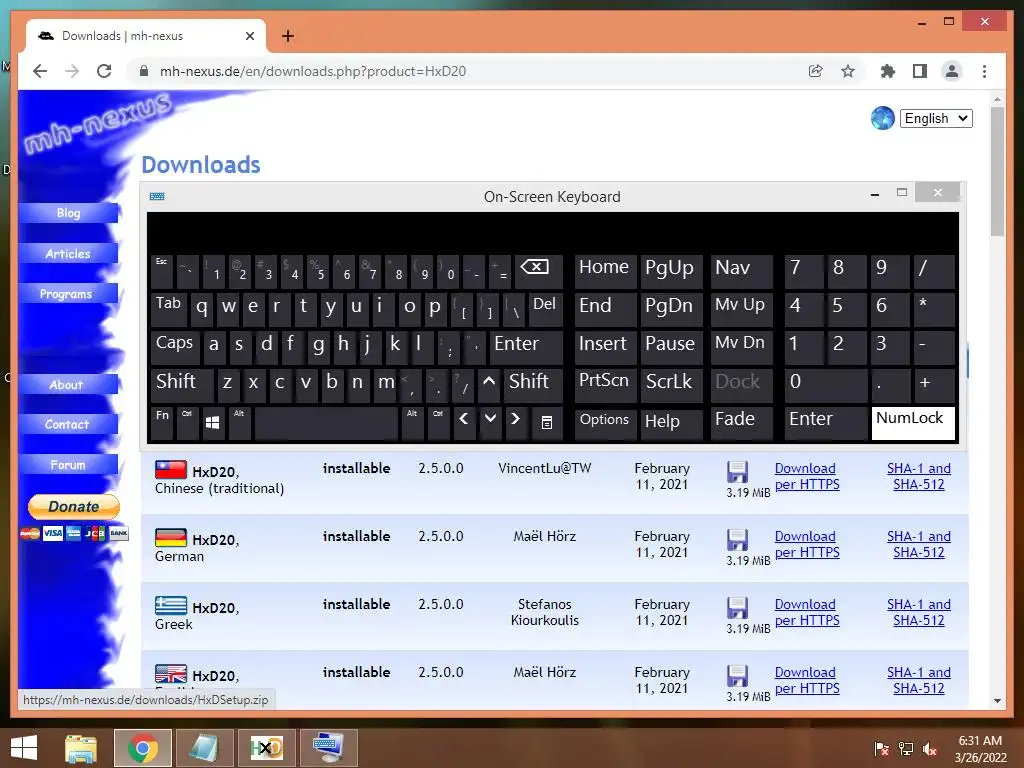The height and width of the screenshot is (768, 1024).
Task: Click the Help key on On-Screen Keyboard
Action: click(671, 423)
